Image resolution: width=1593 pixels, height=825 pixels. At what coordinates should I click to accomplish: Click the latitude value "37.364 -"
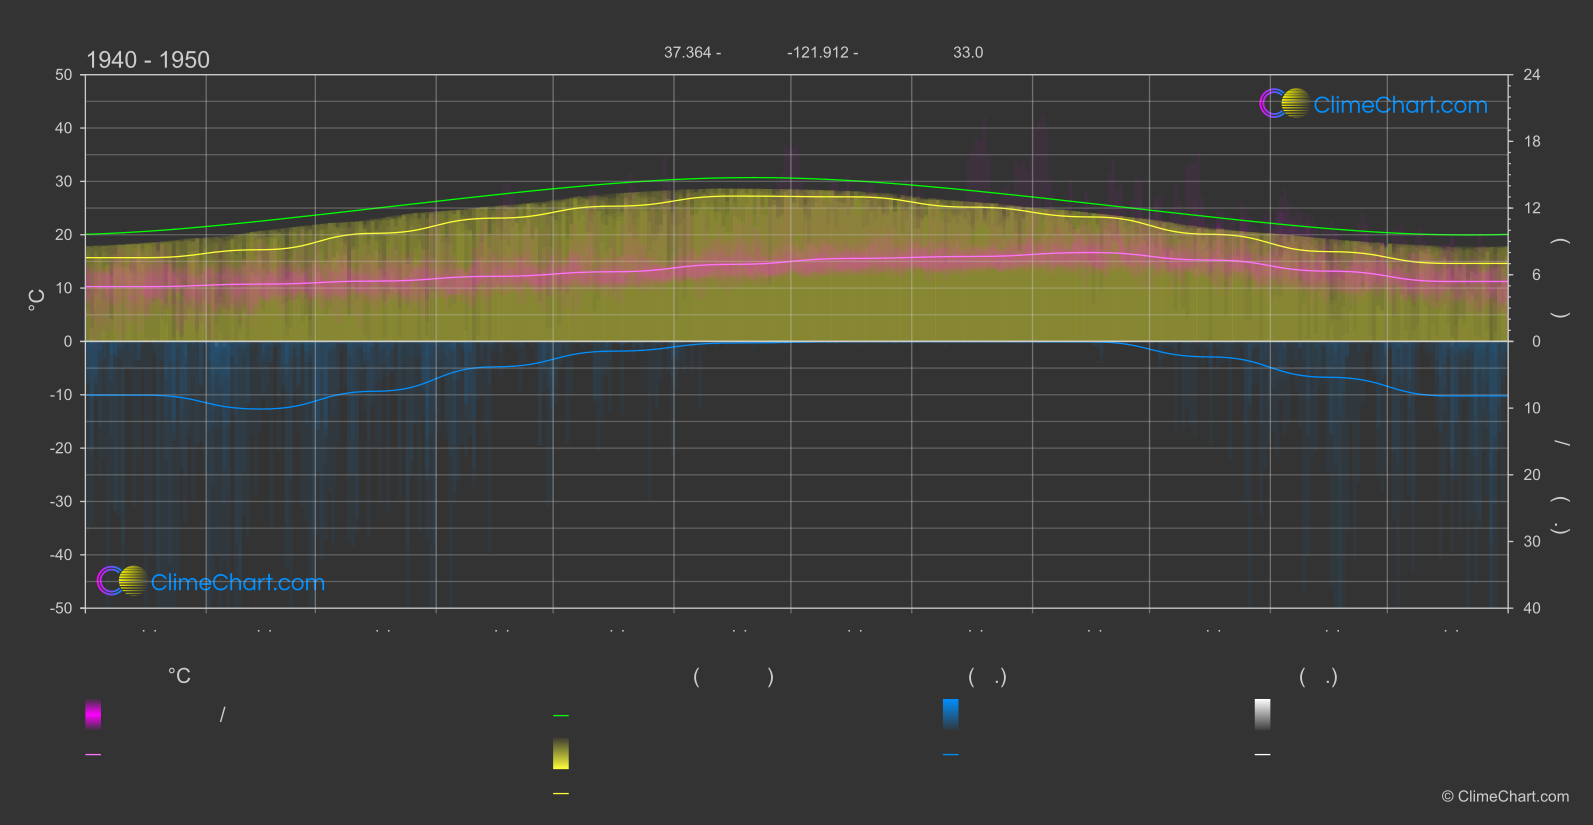click(x=692, y=52)
